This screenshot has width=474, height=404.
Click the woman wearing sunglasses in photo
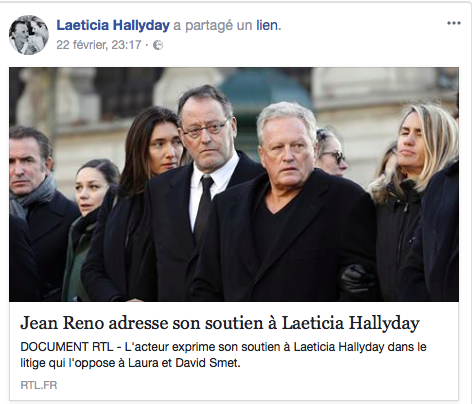coord(330,152)
